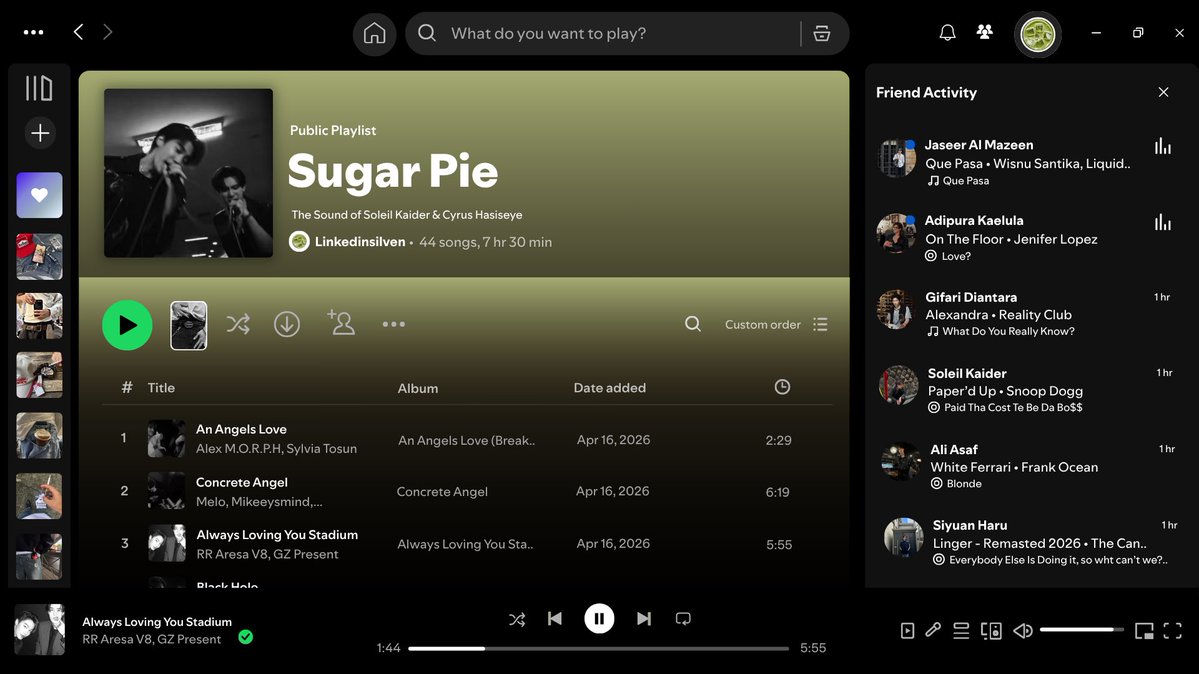Play the Sugar Pie playlist
Image resolution: width=1199 pixels, height=674 pixels.
[127, 325]
